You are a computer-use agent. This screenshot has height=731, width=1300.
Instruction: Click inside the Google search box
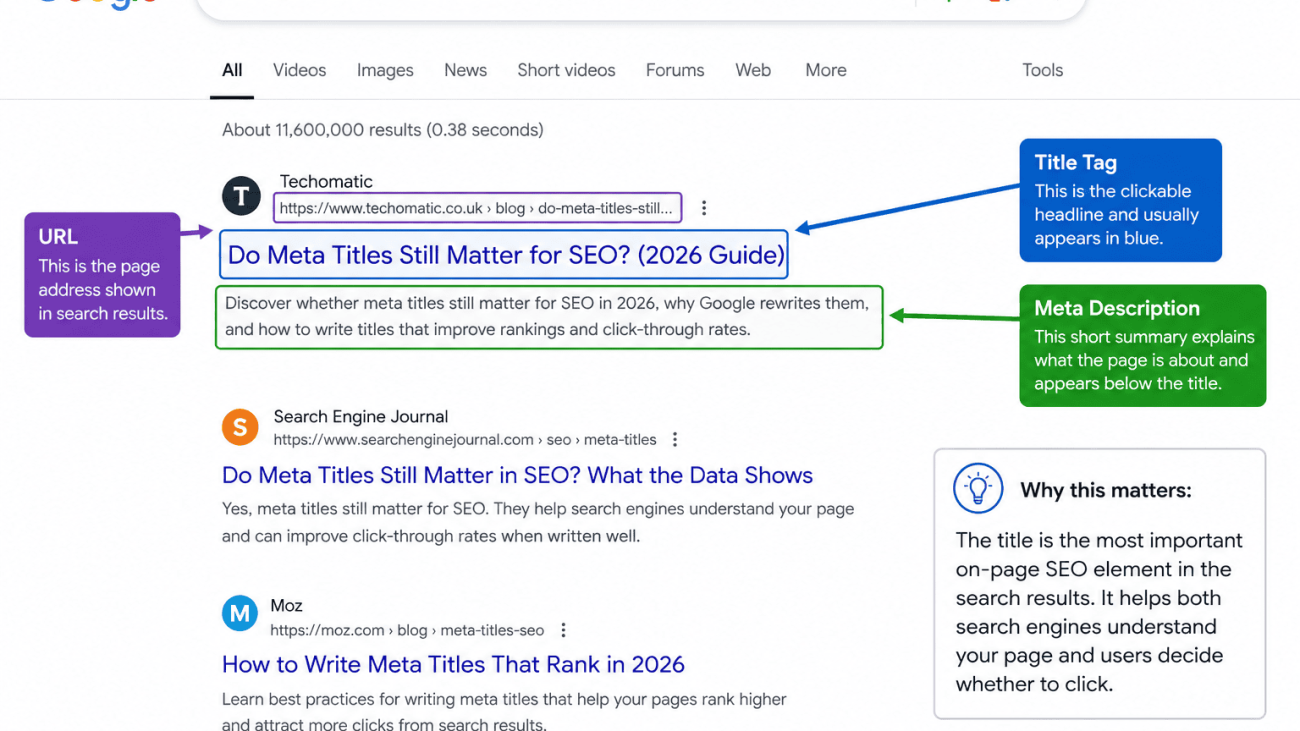(640, 8)
